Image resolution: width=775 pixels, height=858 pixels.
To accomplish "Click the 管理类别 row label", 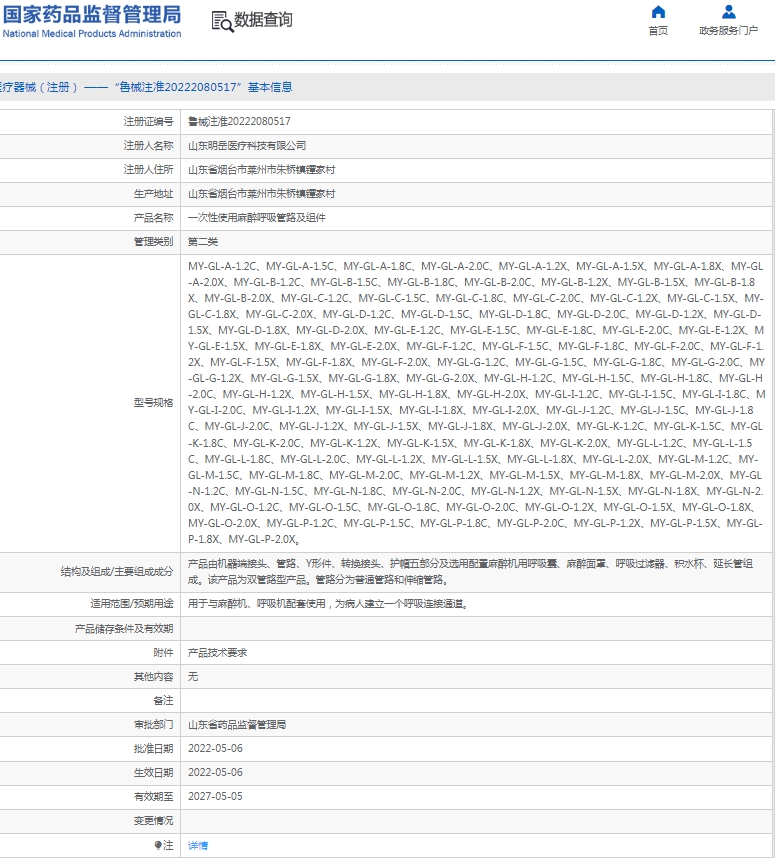I will [x=153, y=241].
